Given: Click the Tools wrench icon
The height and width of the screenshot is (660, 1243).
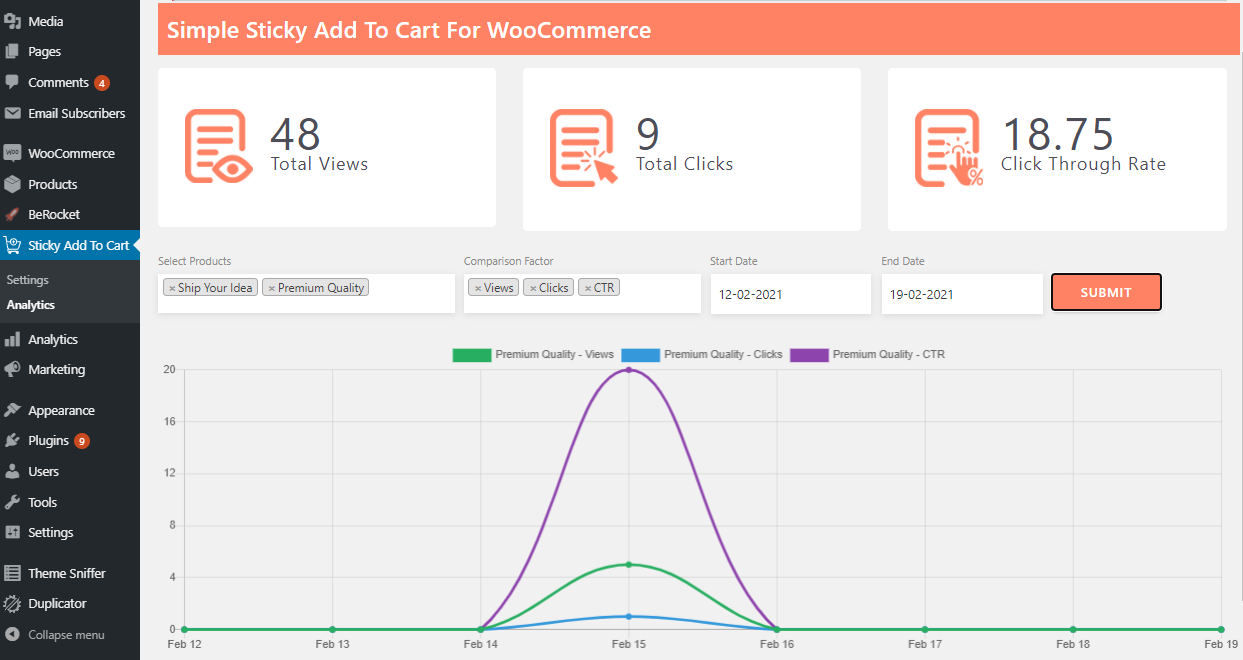Looking at the screenshot, I should pyautogui.click(x=12, y=502).
